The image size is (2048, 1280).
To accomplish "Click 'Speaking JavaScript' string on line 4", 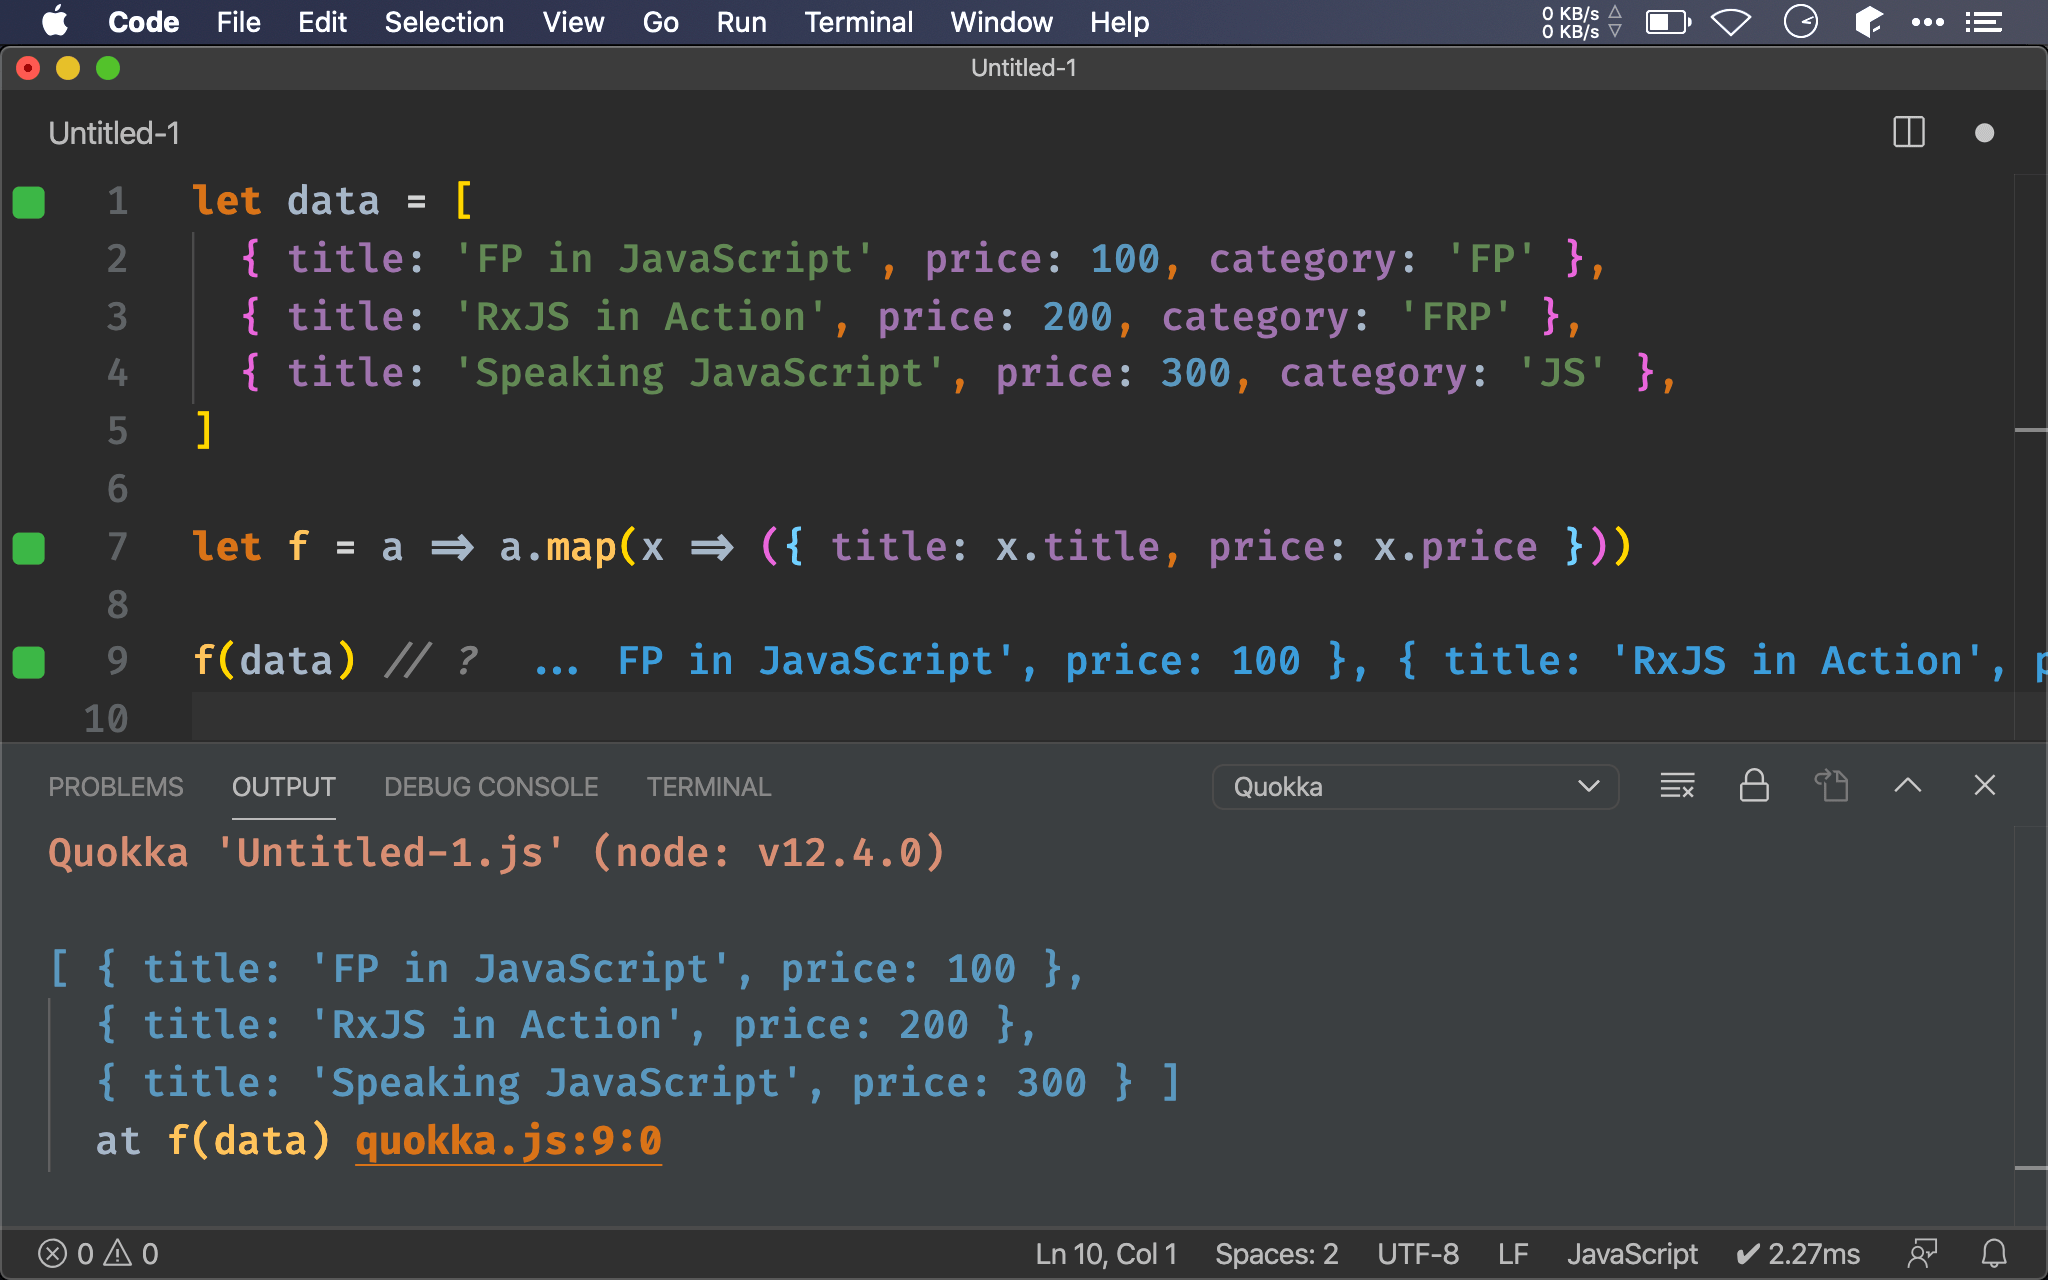I will point(698,373).
